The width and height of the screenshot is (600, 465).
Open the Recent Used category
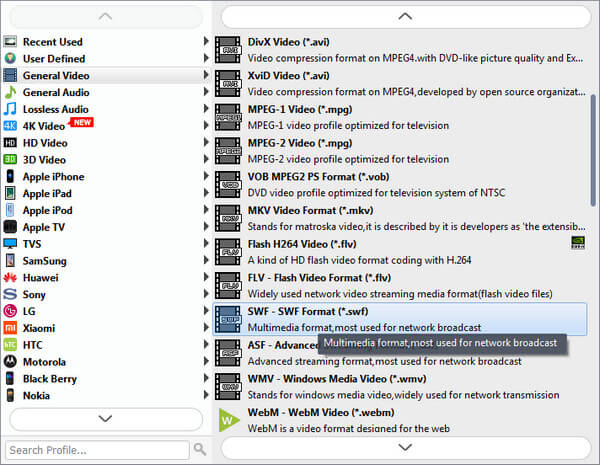(x=53, y=42)
